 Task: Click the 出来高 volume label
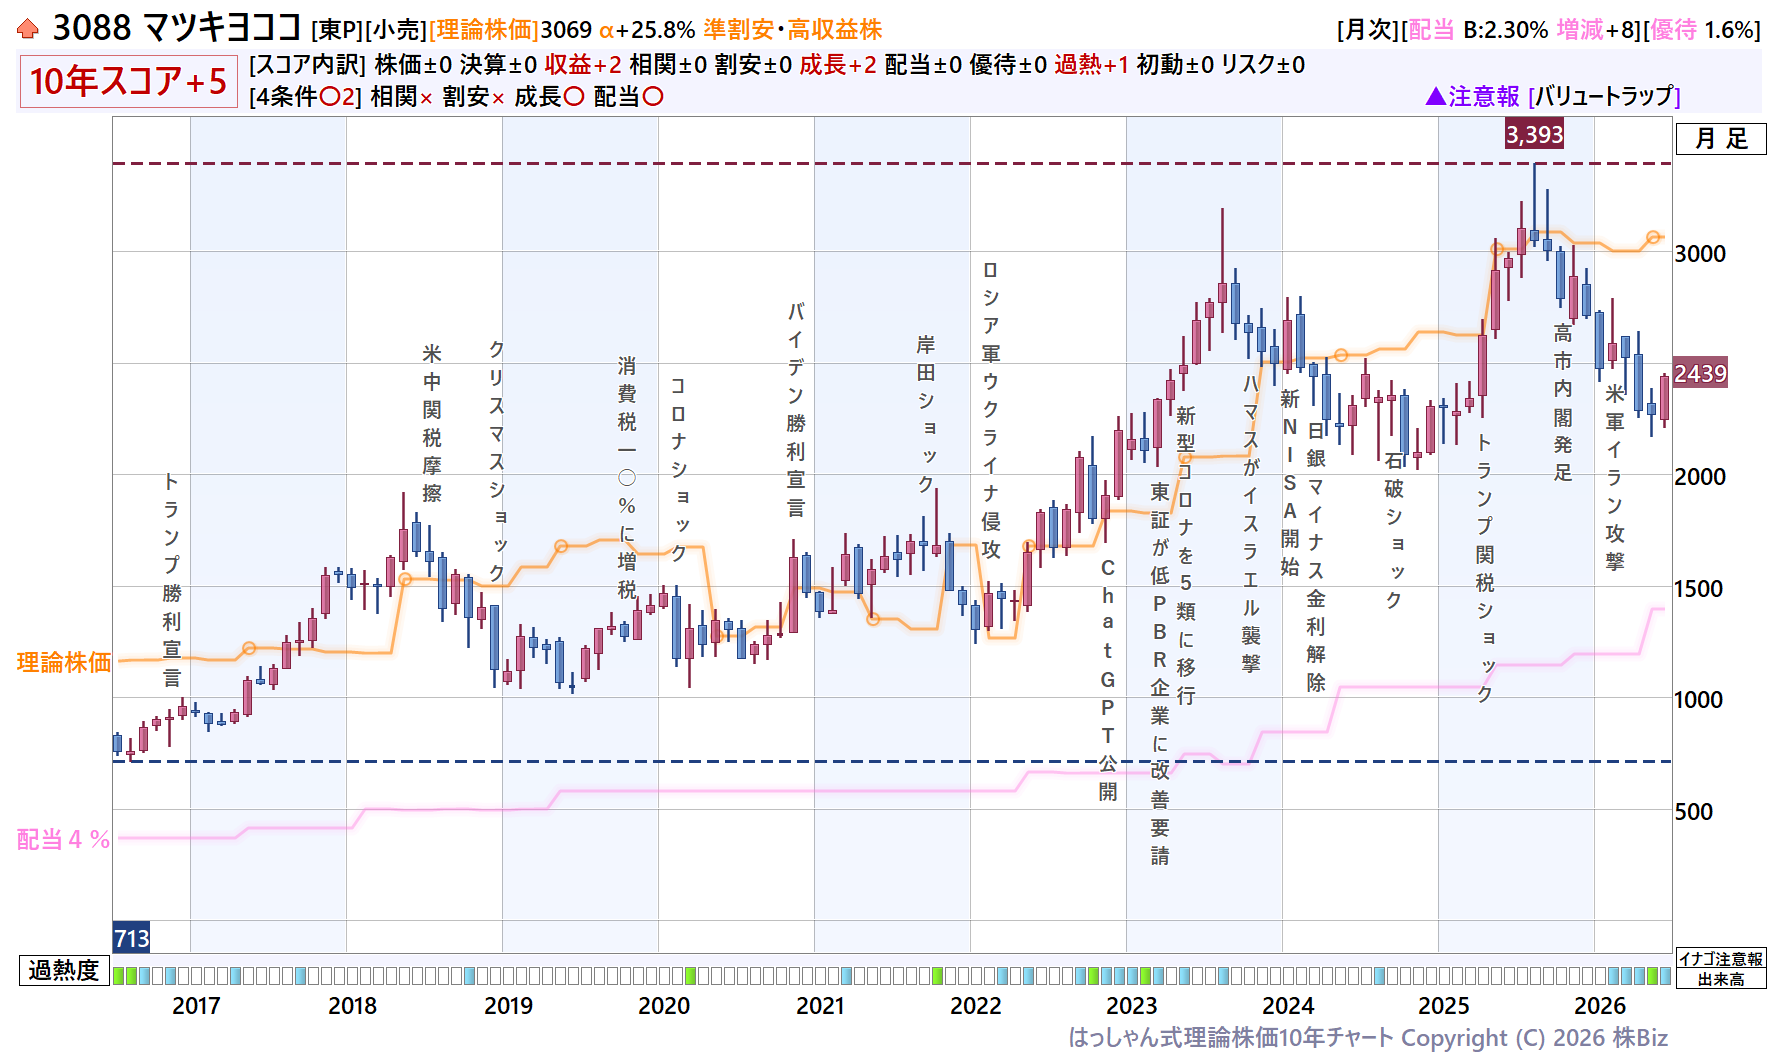pos(1721,979)
